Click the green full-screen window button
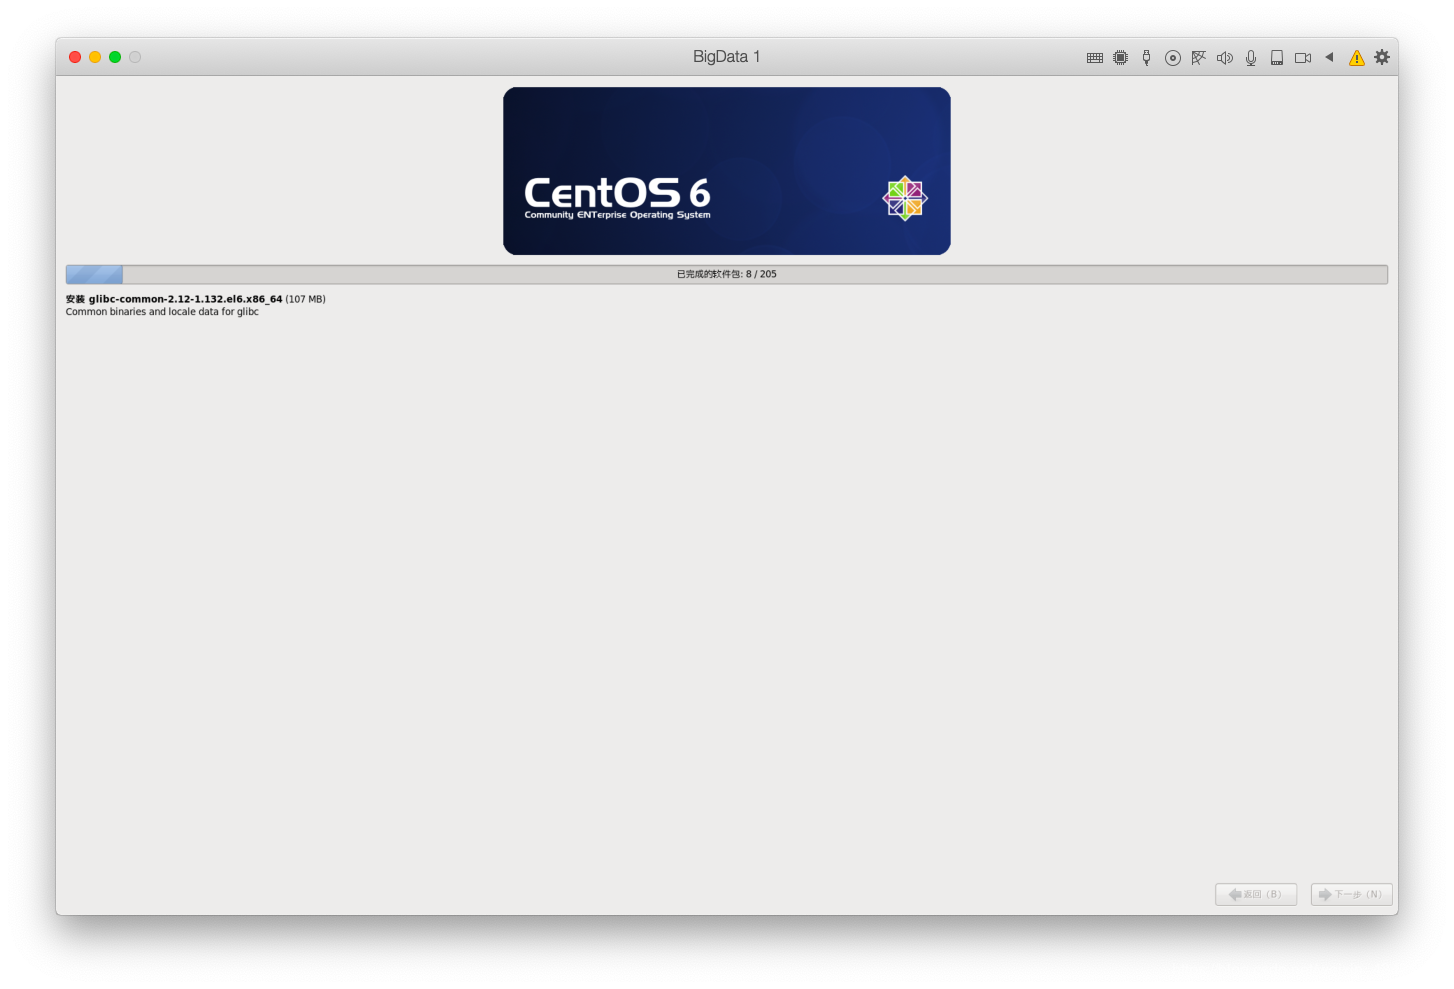The width and height of the screenshot is (1454, 989). (115, 57)
